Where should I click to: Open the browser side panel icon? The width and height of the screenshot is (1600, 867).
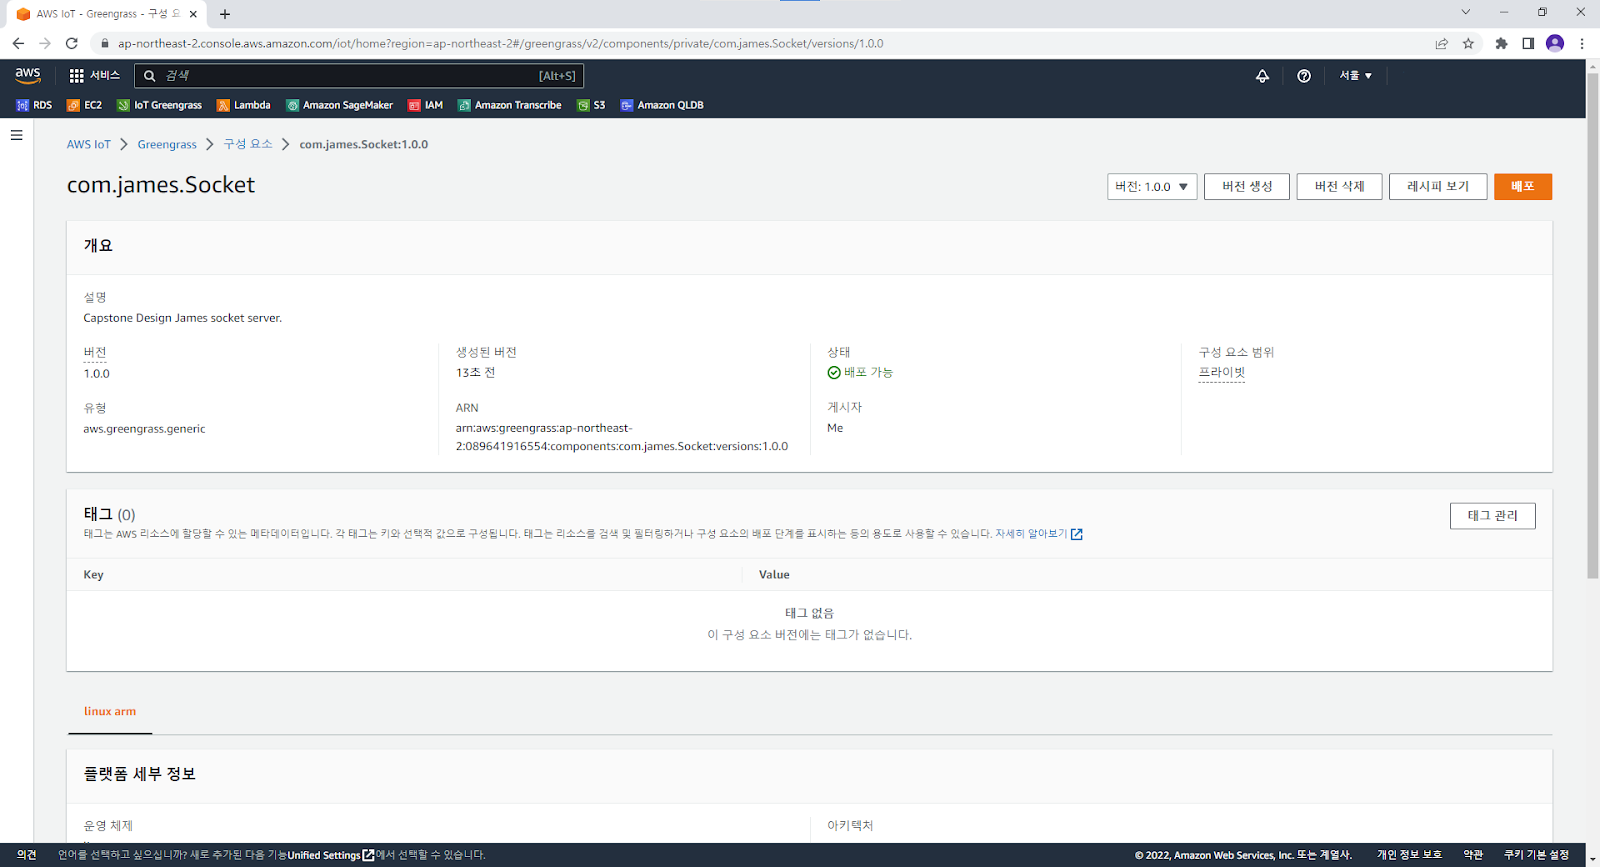(x=1528, y=43)
